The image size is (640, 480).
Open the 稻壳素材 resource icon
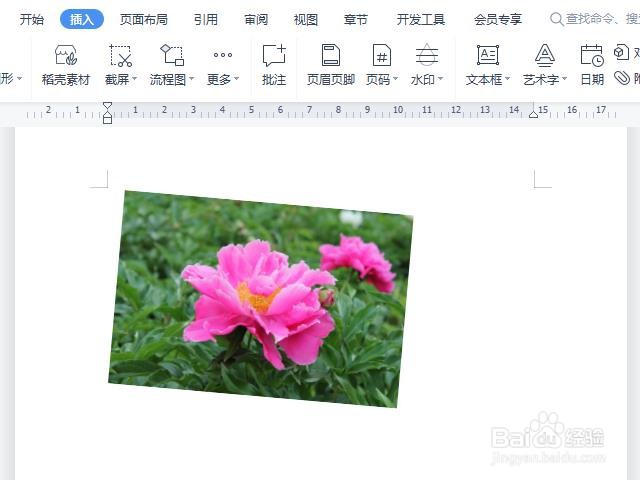pos(66,55)
